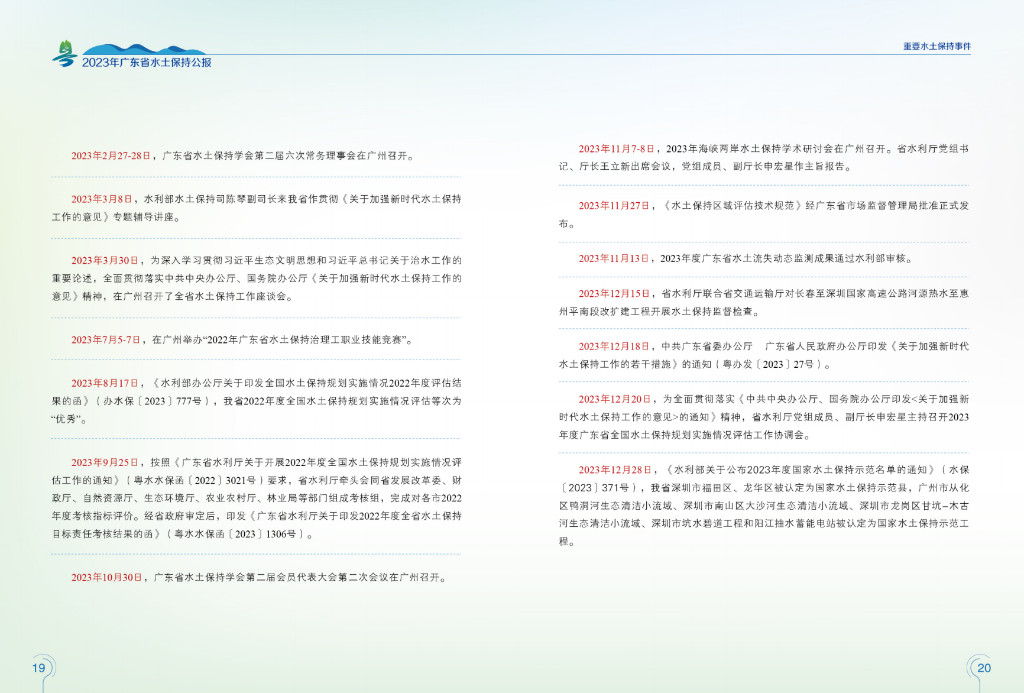Select the date 2023年12月18日

(x=614, y=346)
